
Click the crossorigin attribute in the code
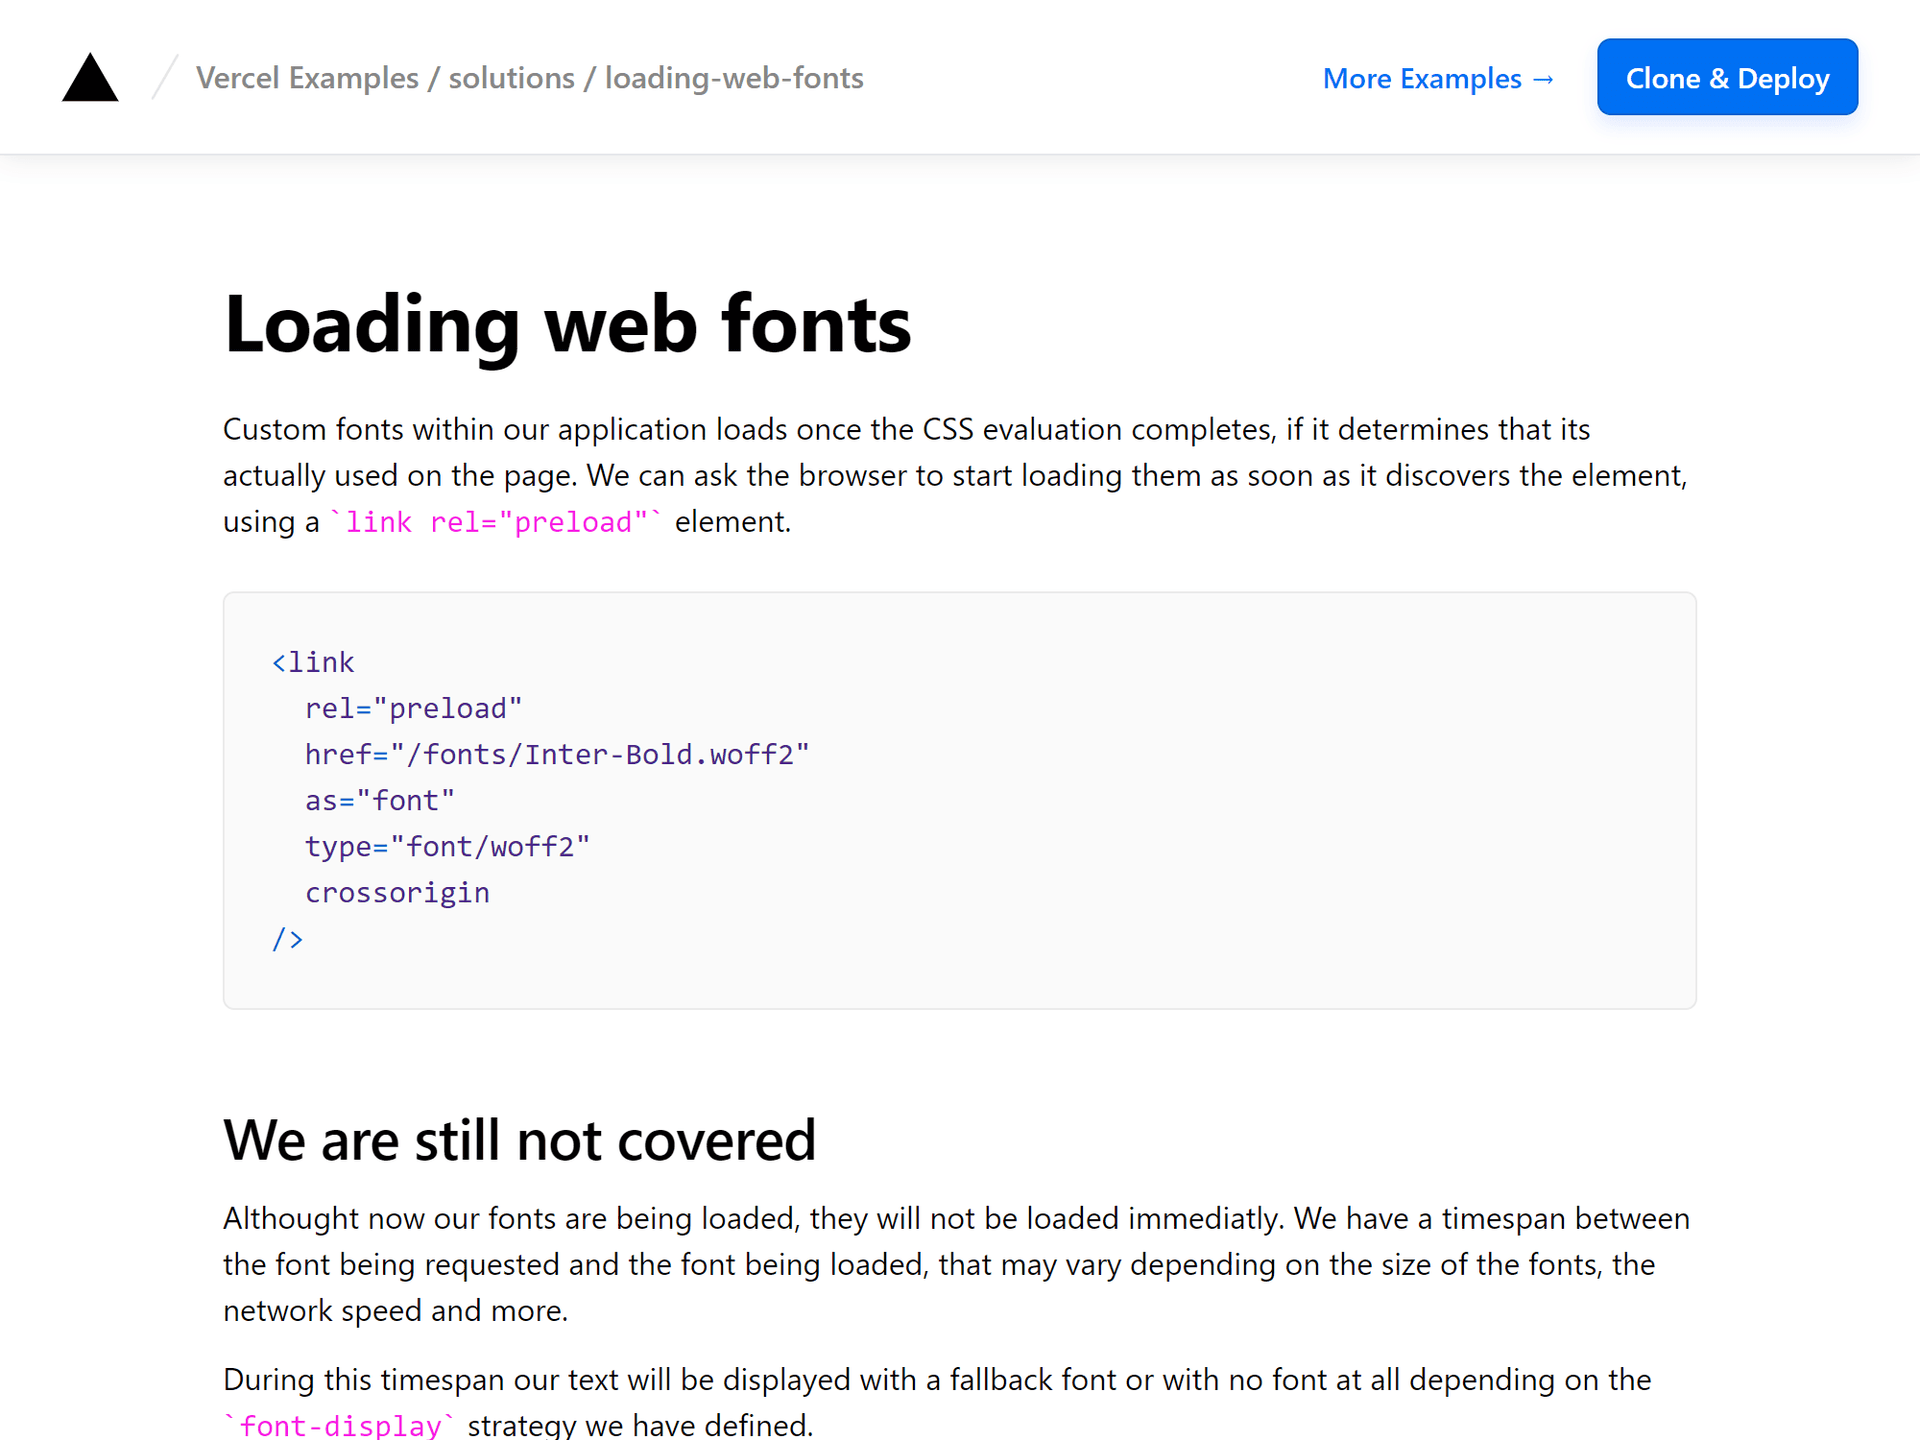(x=397, y=892)
